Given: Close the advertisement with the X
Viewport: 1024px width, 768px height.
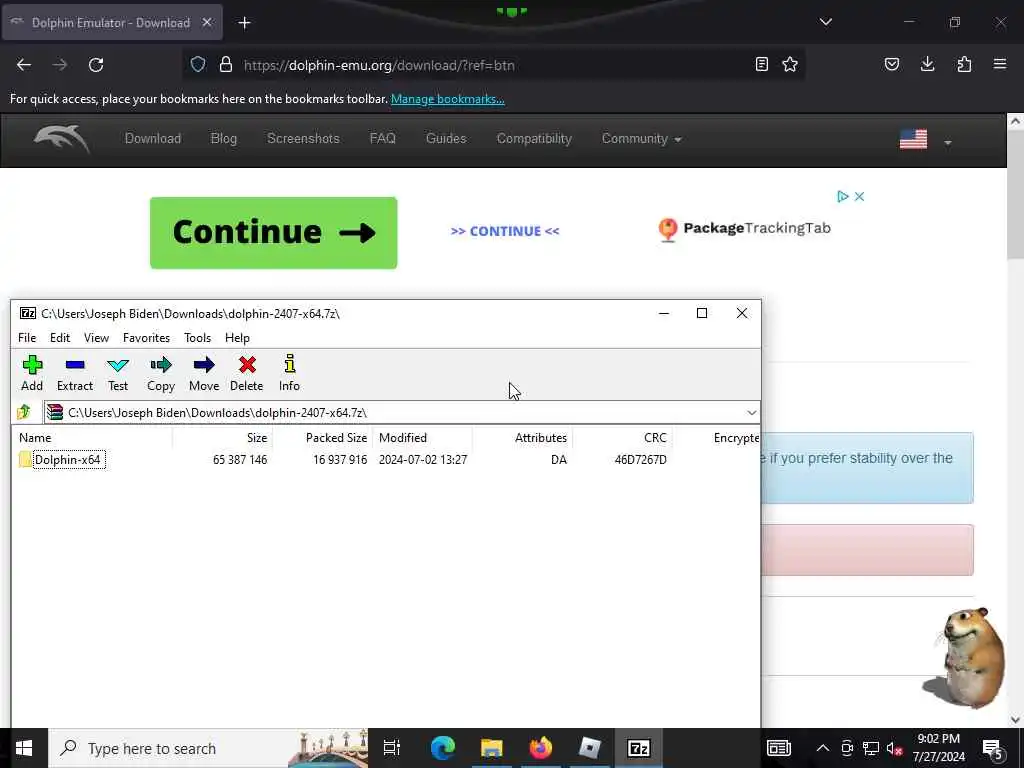Looking at the screenshot, I should click(859, 197).
